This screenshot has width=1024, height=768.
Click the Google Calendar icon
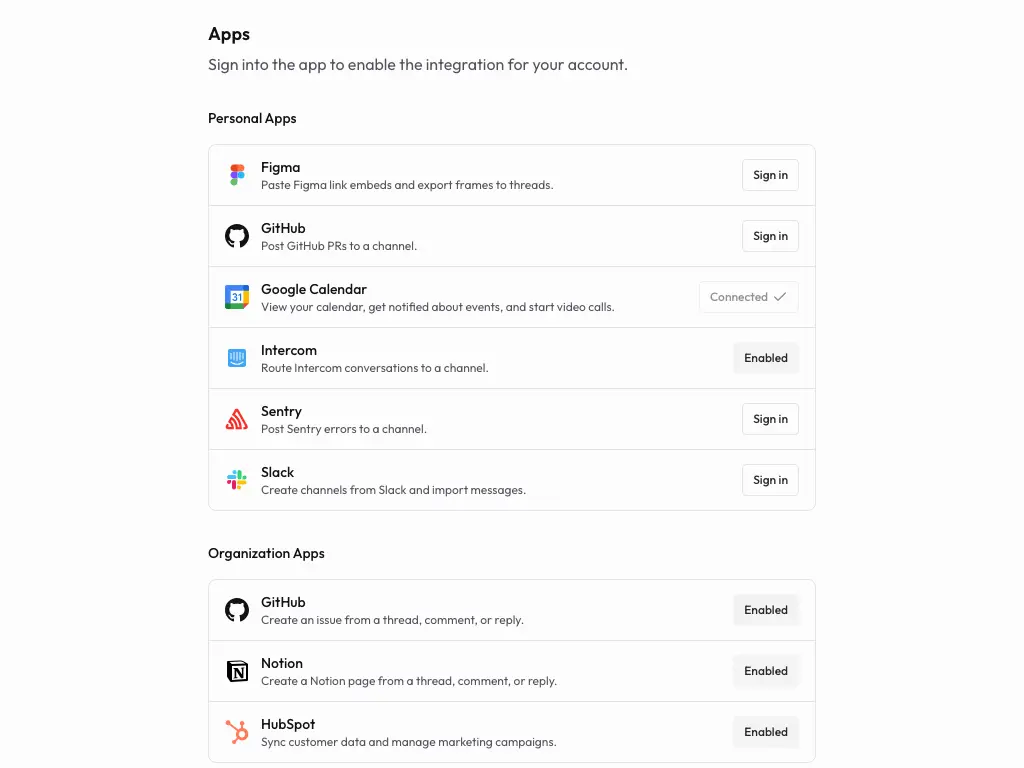coord(237,297)
